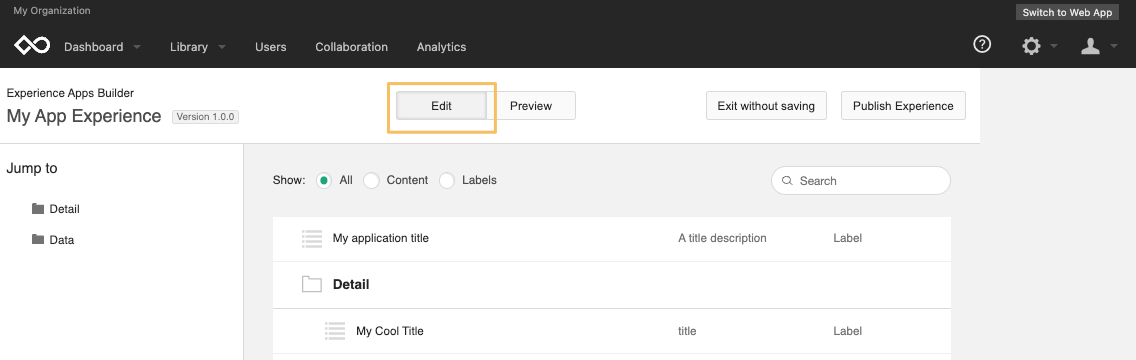1136x360 pixels.
Task: Click the Detail folder icon in Jump to
Action: [x=38, y=209]
